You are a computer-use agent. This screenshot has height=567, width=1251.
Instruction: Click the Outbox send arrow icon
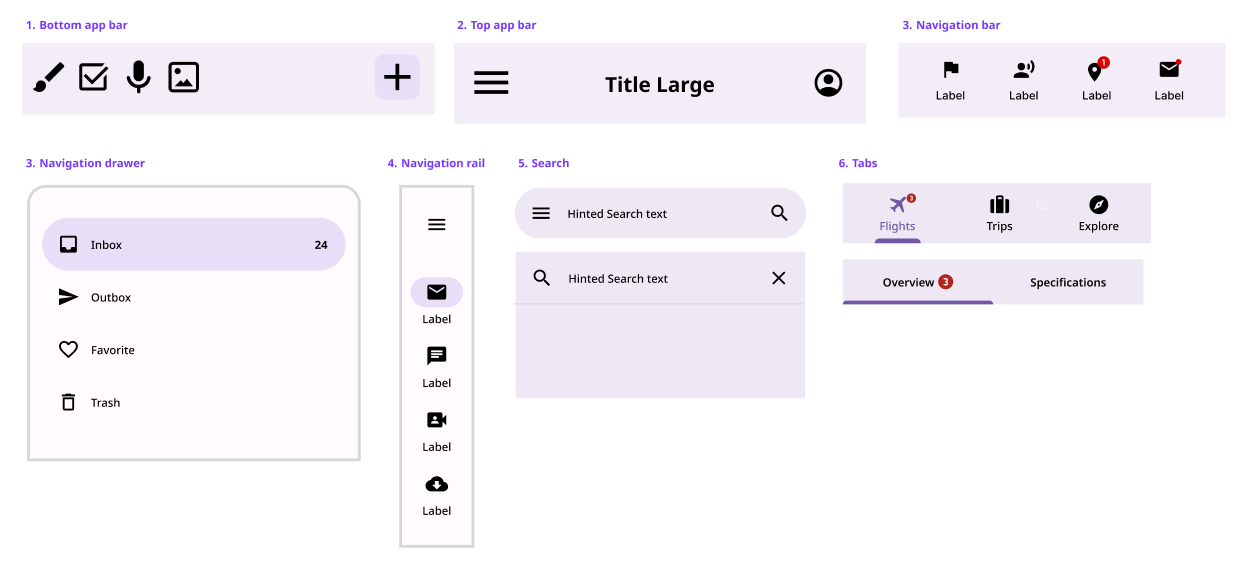pos(68,297)
